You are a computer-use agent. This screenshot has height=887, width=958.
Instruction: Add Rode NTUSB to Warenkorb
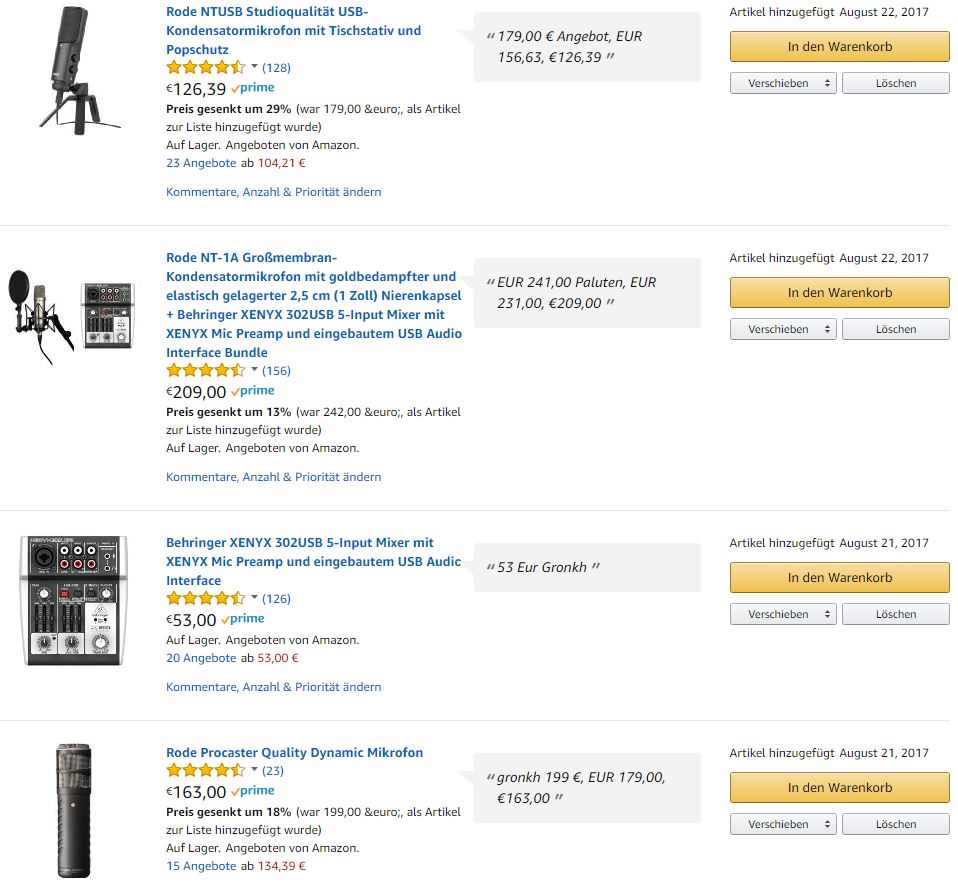tap(839, 47)
